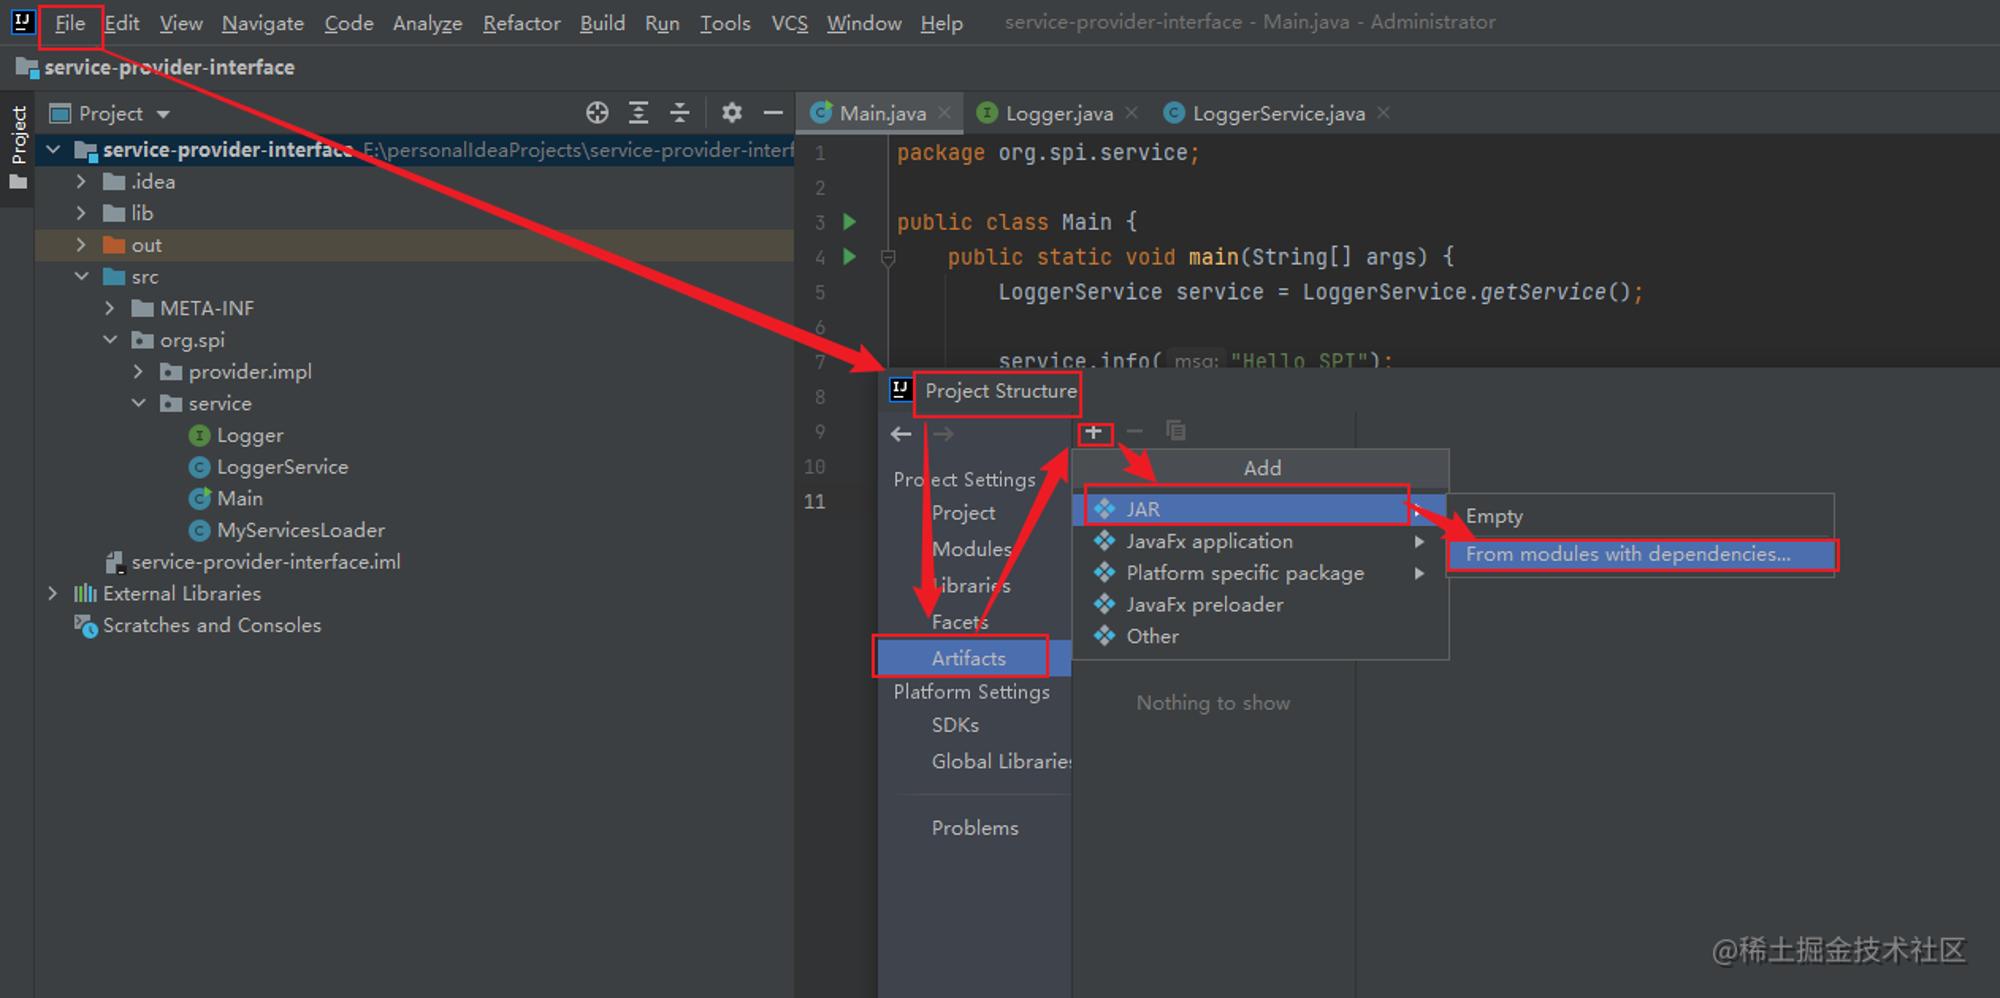Image resolution: width=2000 pixels, height=998 pixels.
Task: Close the Main.java tab
Action: [944, 113]
